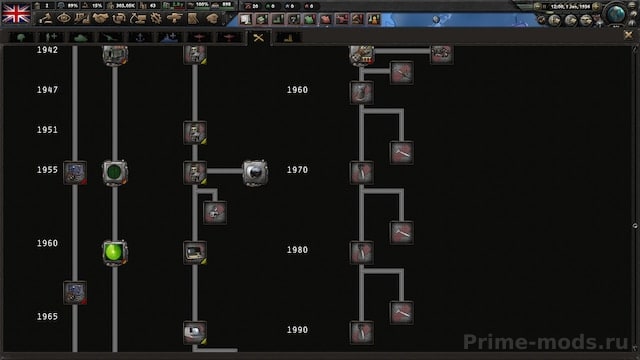
Task: Open the Construction crane icon
Action: click(x=138, y=18)
